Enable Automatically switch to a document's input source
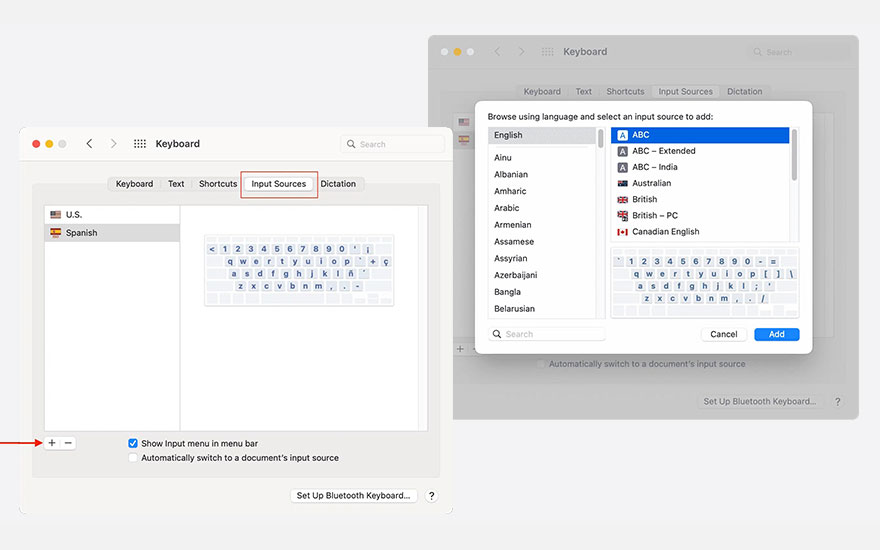 (x=133, y=458)
